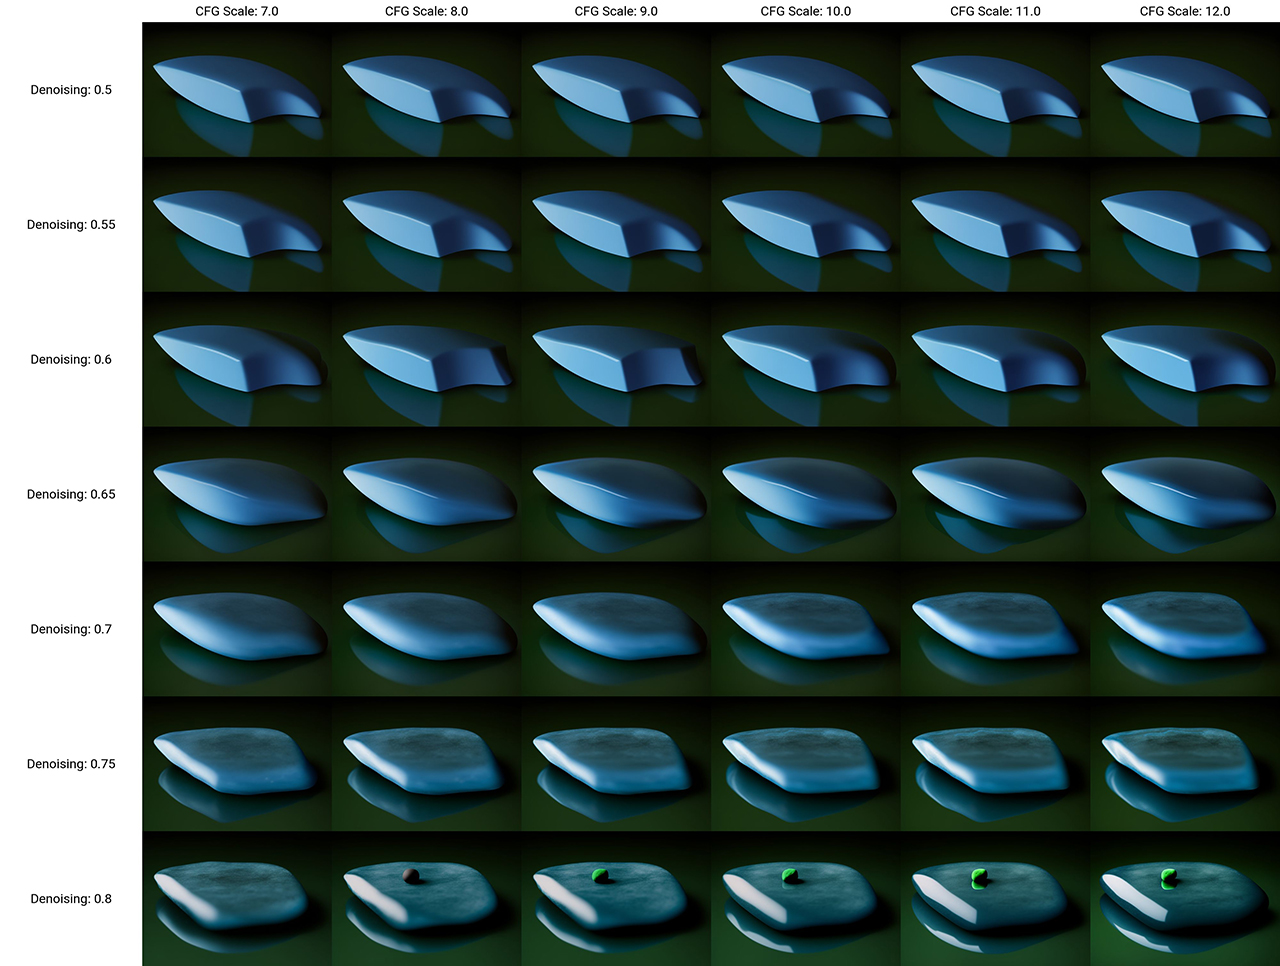This screenshot has height=966, width=1280.
Task: Click the "Denoising: 0.65" row label
Action: click(x=71, y=494)
